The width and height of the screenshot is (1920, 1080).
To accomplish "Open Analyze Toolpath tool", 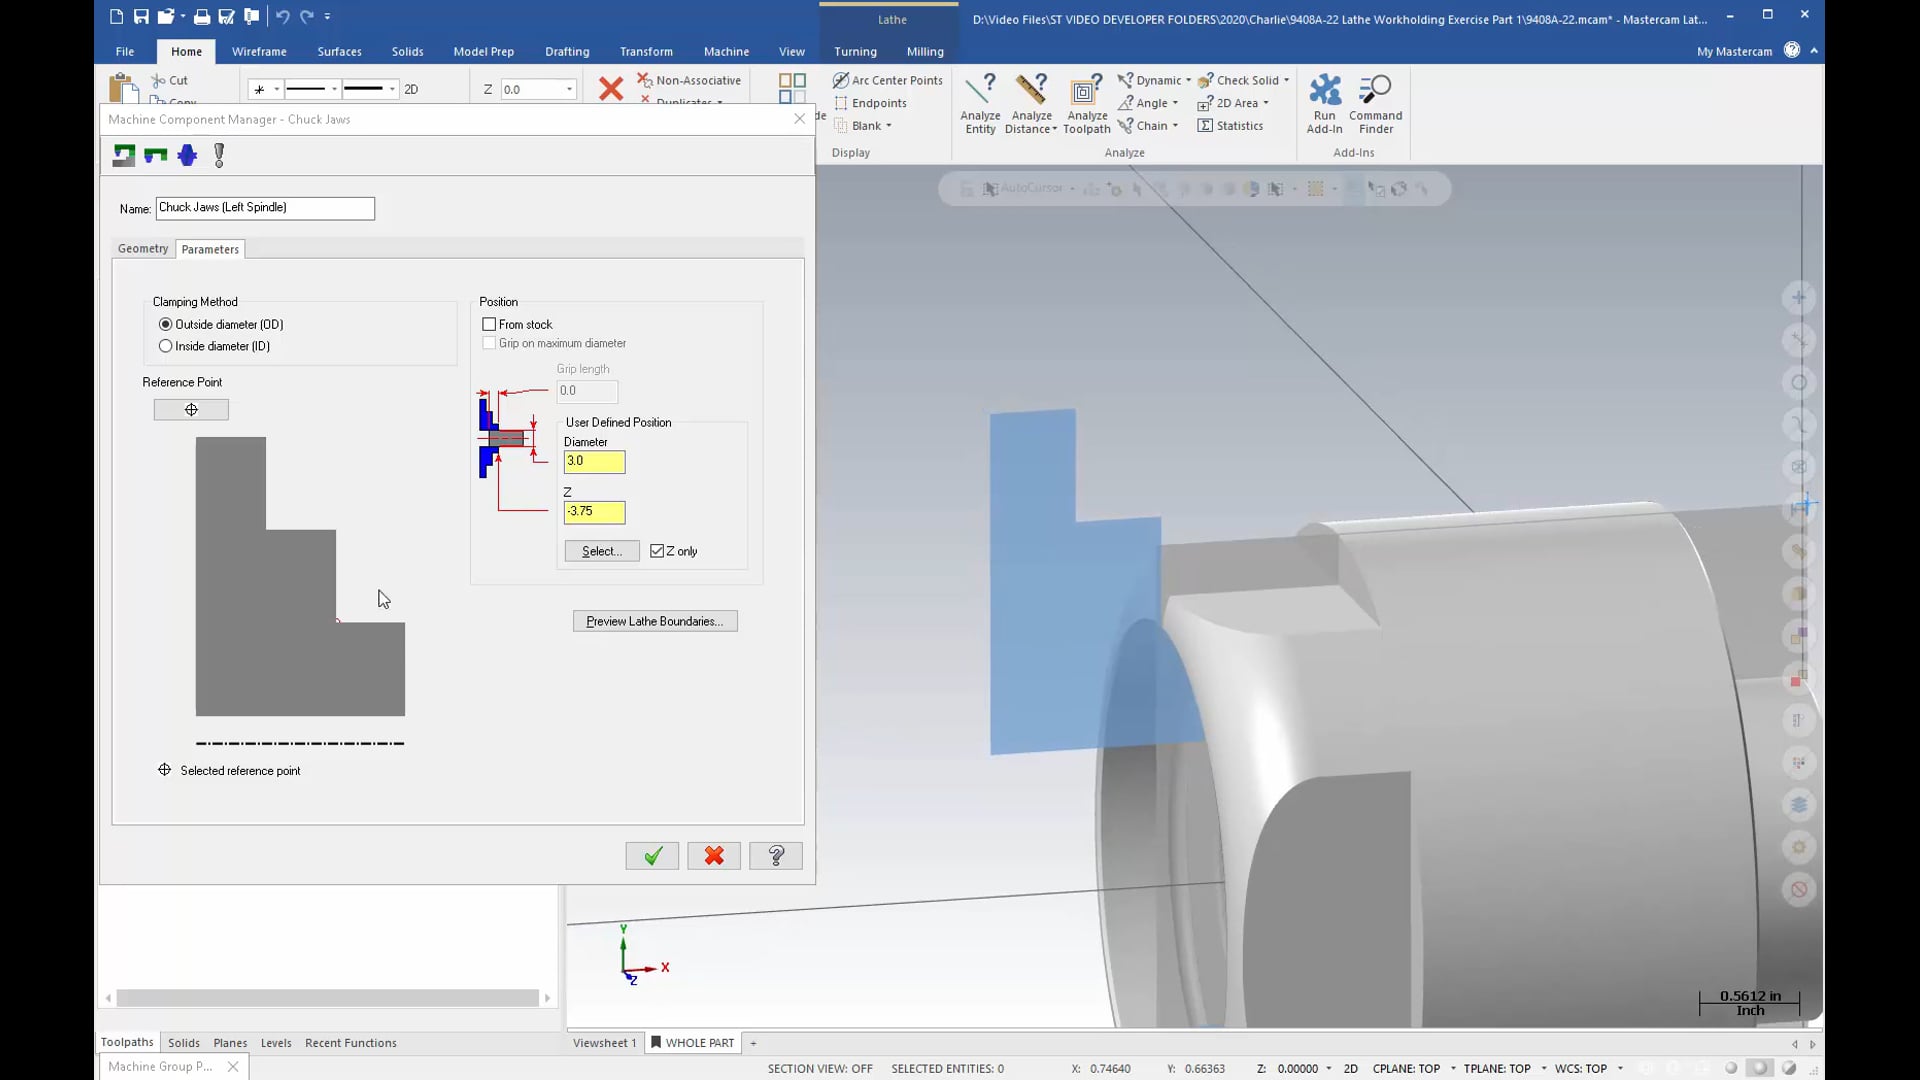I will pyautogui.click(x=1086, y=103).
